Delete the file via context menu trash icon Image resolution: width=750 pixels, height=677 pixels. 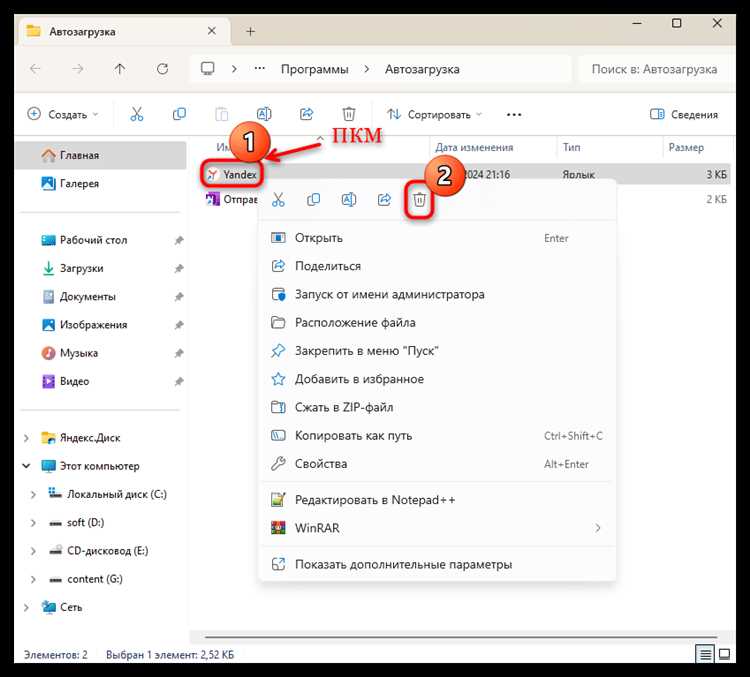(x=419, y=200)
